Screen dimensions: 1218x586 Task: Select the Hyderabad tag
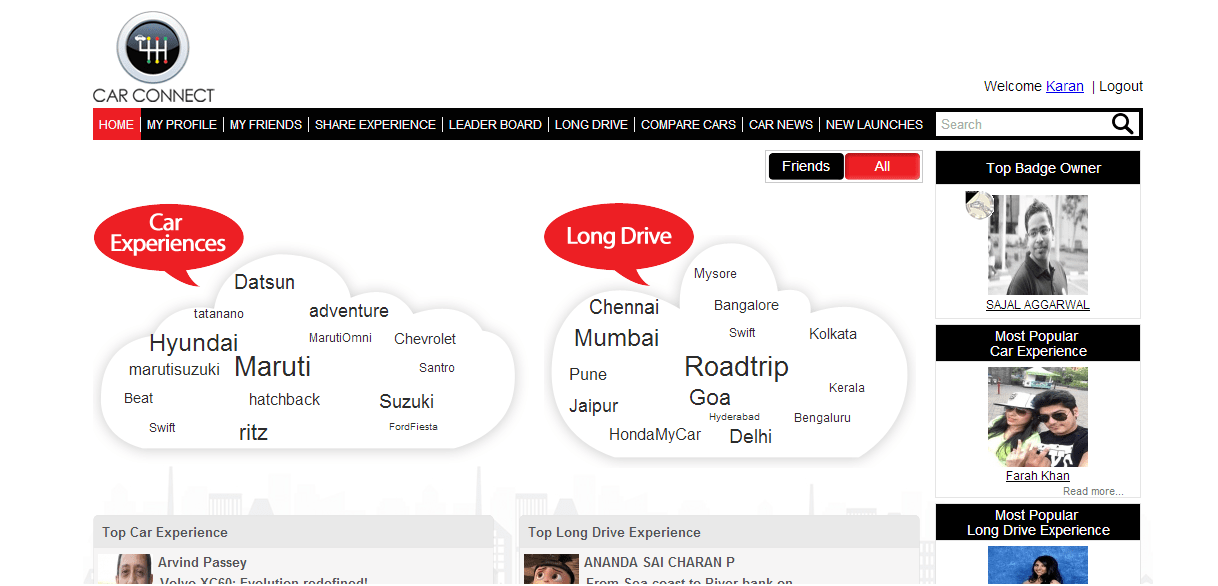pyautogui.click(x=734, y=417)
